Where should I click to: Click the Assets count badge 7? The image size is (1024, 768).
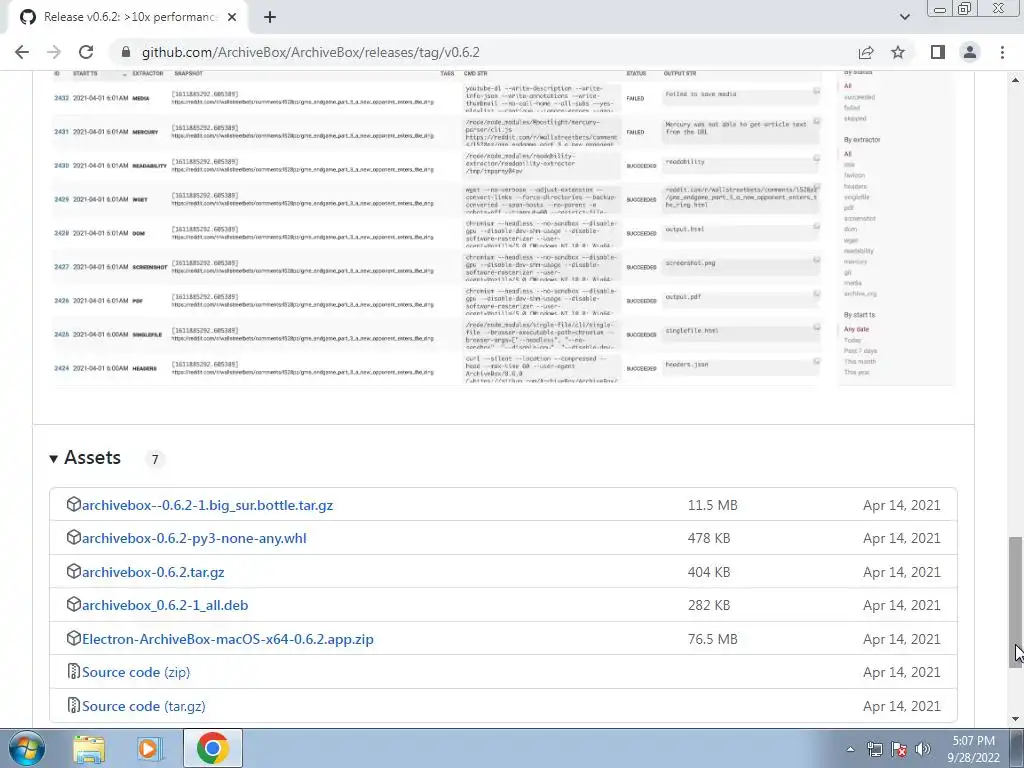[155, 460]
